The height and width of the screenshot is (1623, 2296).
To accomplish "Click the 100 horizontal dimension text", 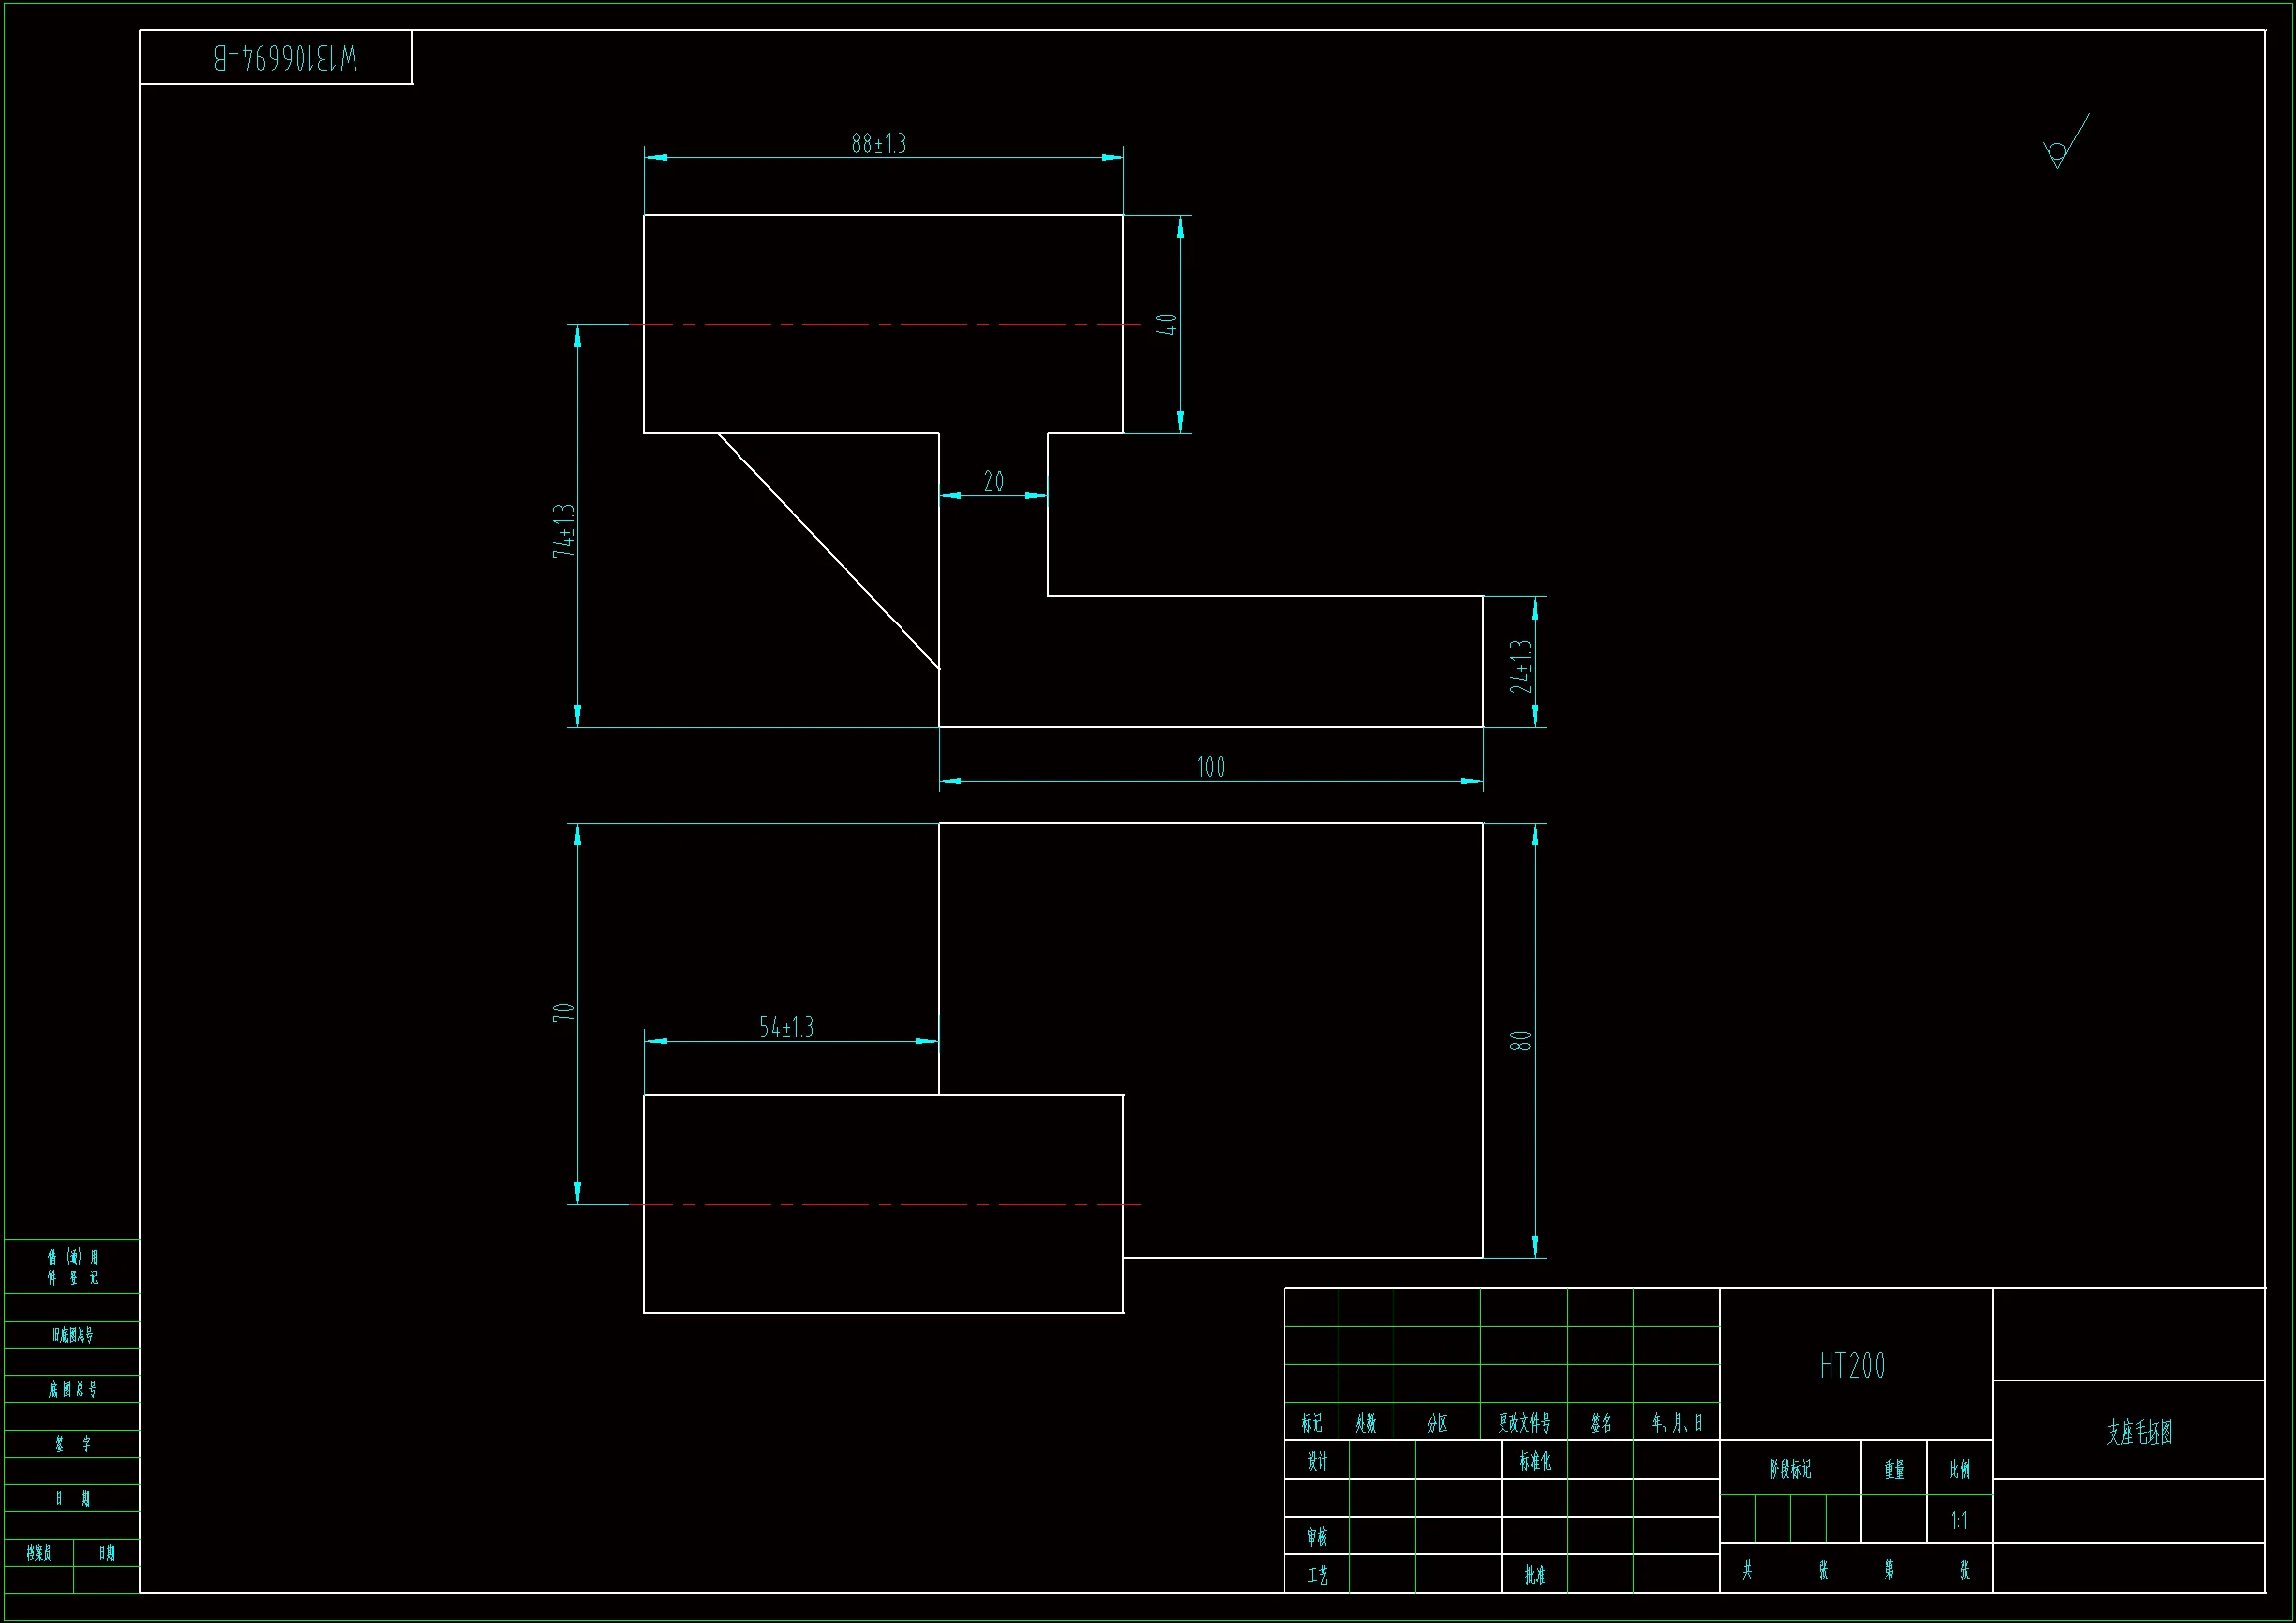I will 1210,767.
